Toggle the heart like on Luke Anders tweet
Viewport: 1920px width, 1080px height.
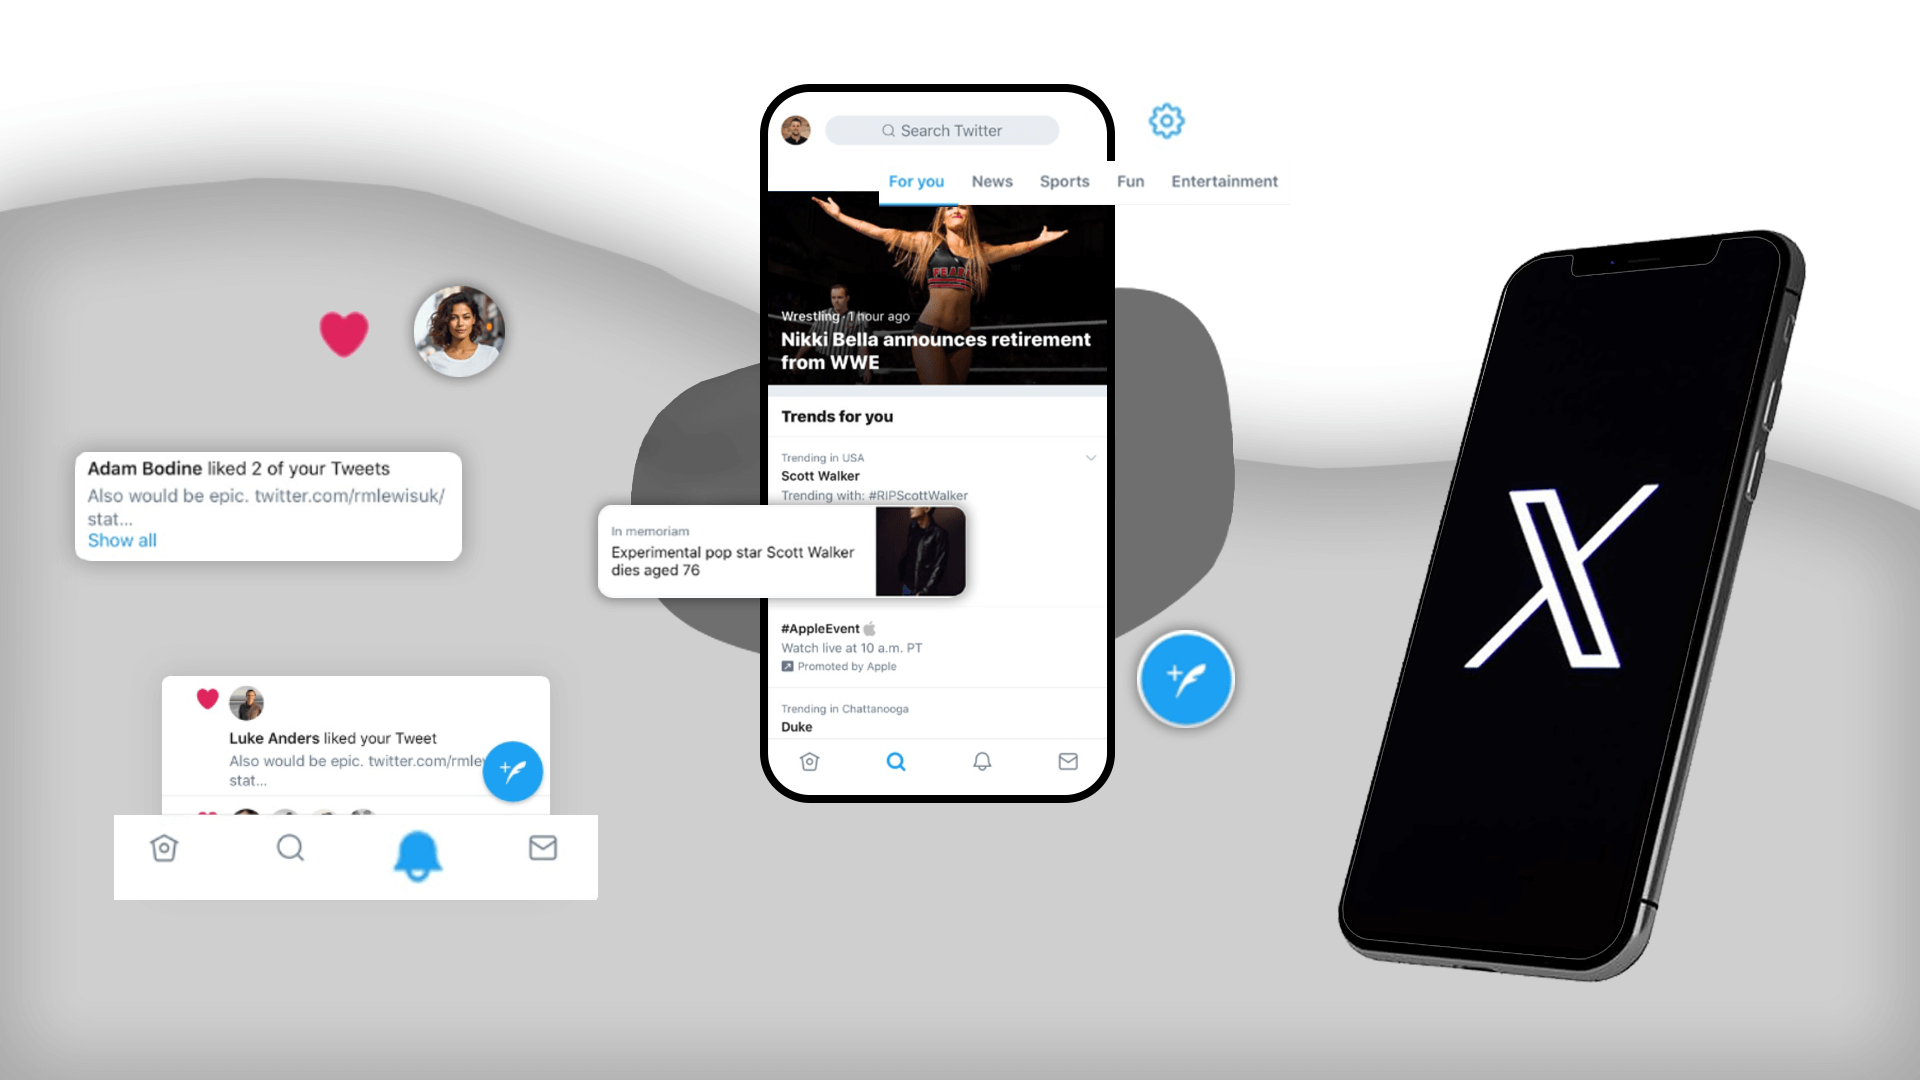click(207, 699)
